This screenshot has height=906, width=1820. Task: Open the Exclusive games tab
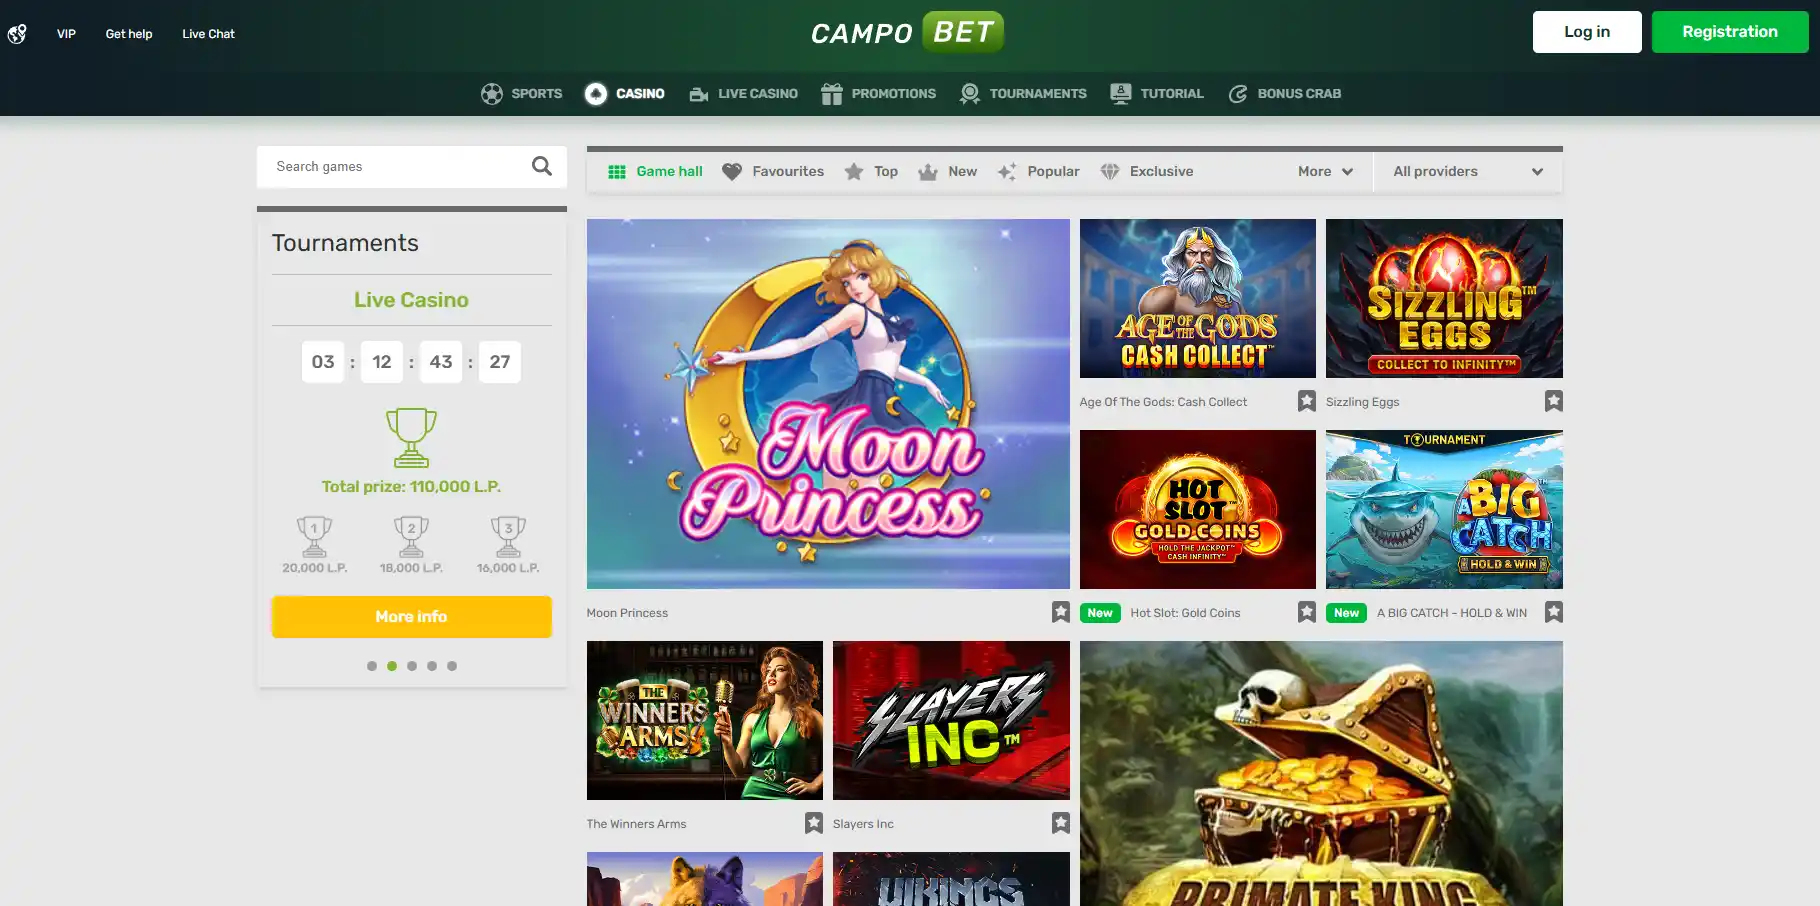tap(1147, 172)
